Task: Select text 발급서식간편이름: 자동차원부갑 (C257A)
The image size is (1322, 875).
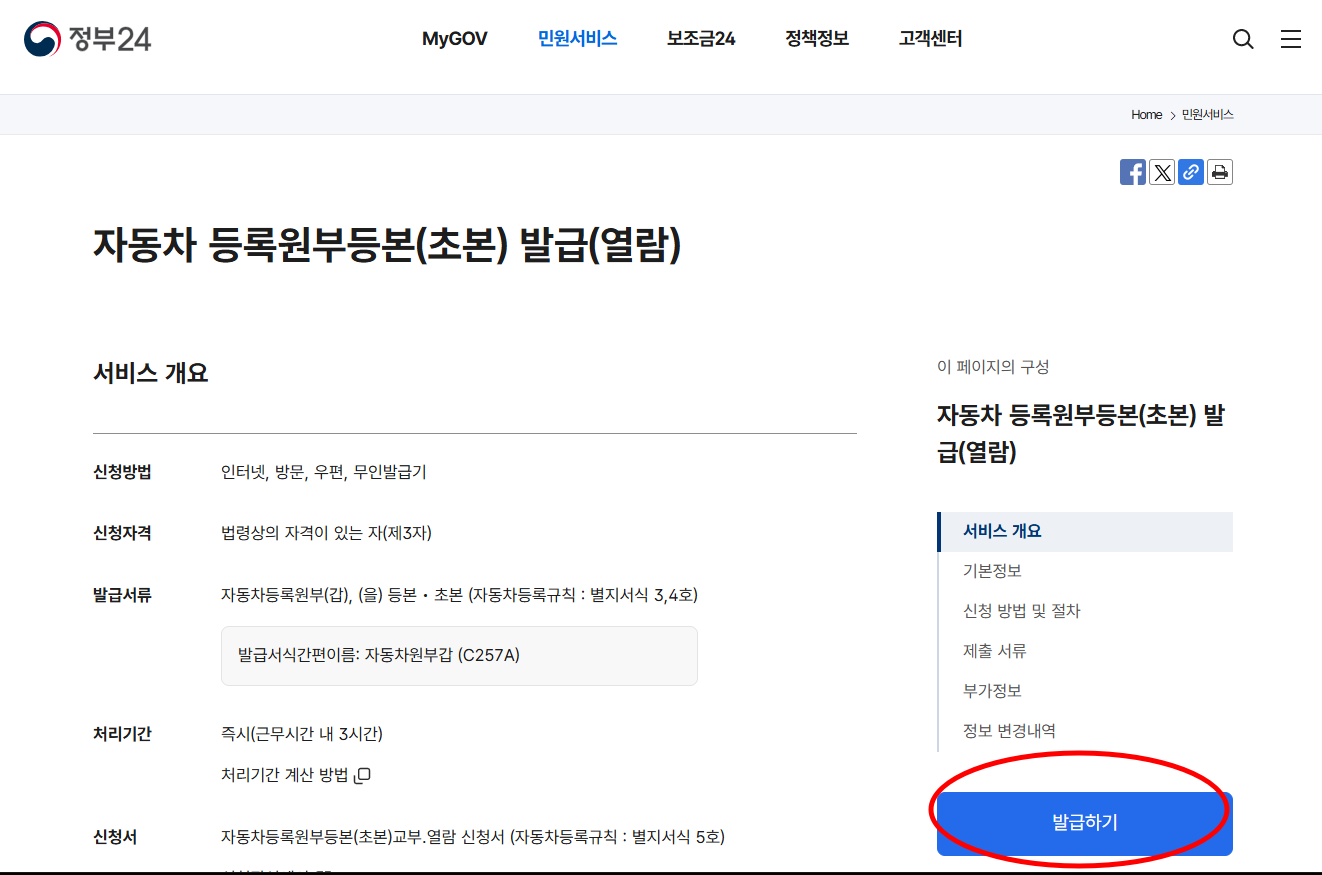Action: click(379, 656)
